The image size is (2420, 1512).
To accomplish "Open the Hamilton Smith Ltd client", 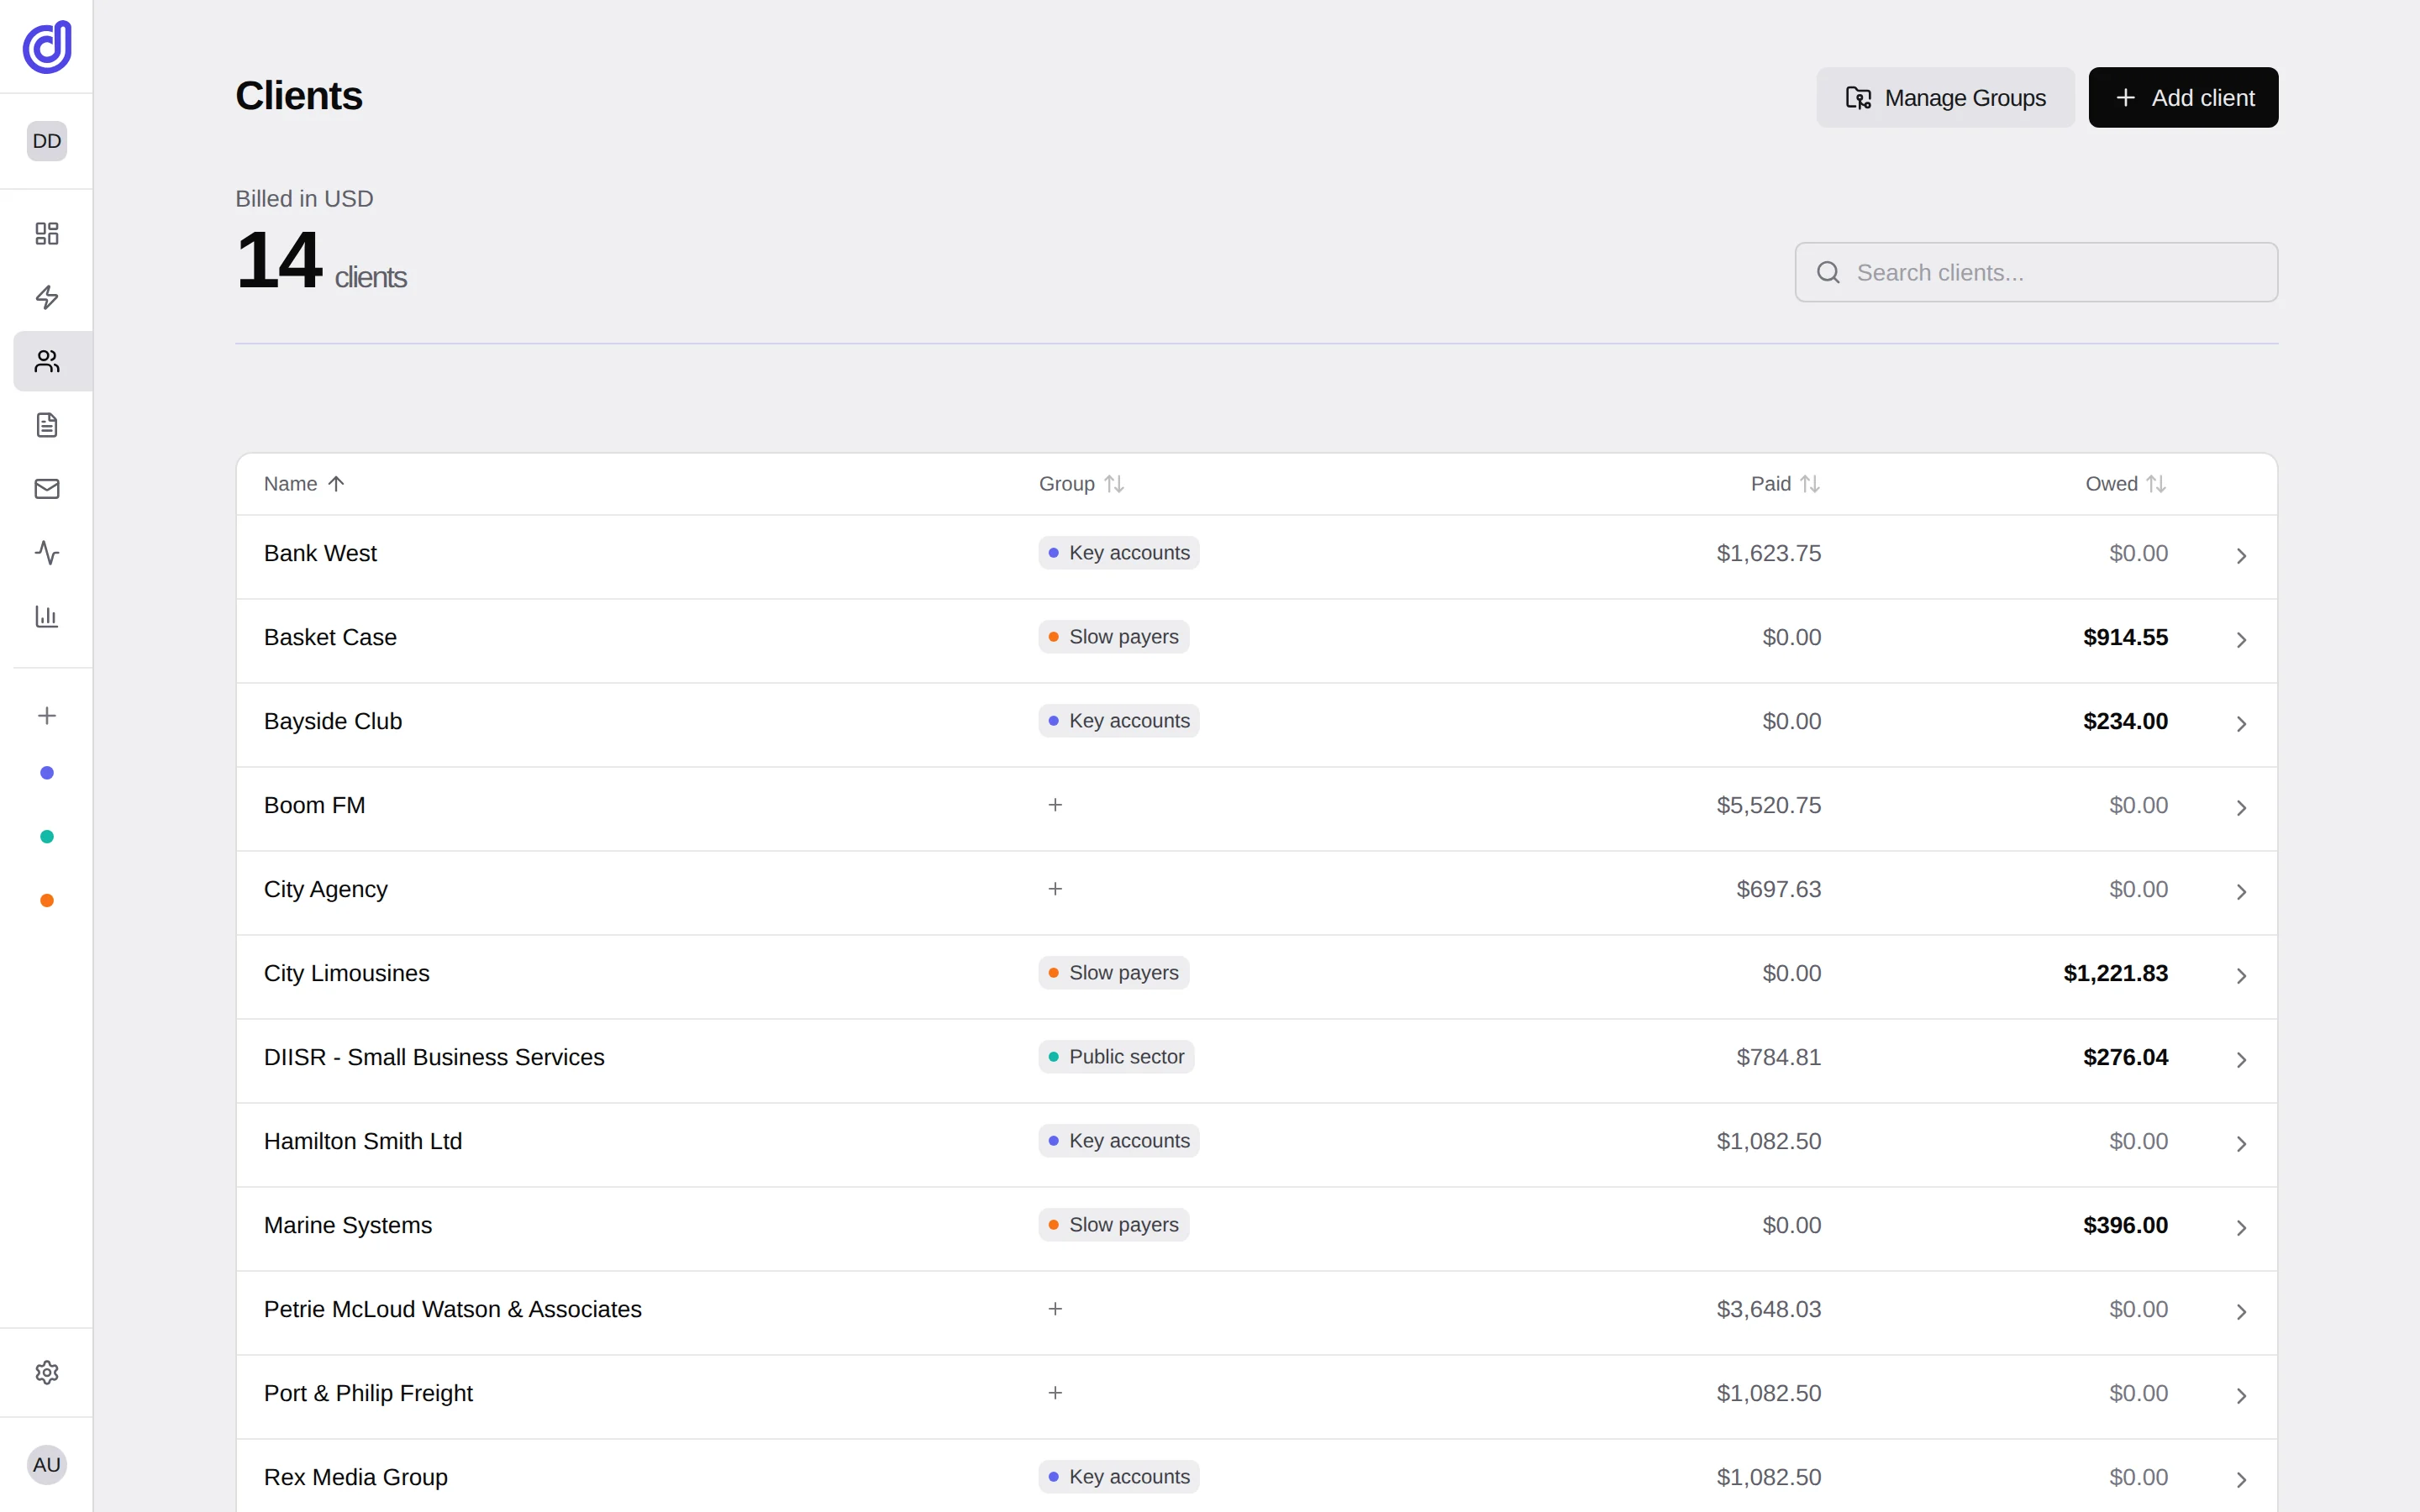I will click(363, 1141).
